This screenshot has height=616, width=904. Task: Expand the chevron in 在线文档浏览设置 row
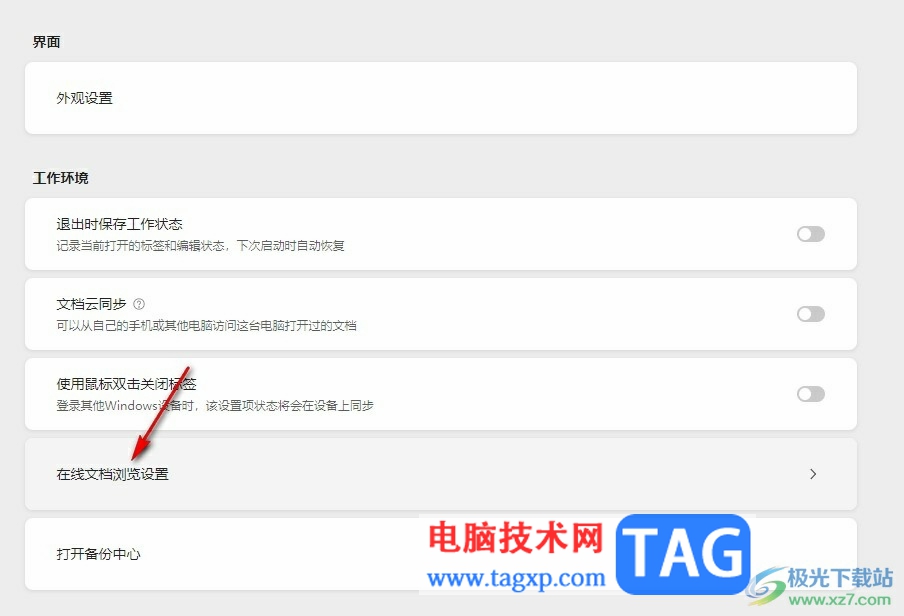[x=813, y=474]
